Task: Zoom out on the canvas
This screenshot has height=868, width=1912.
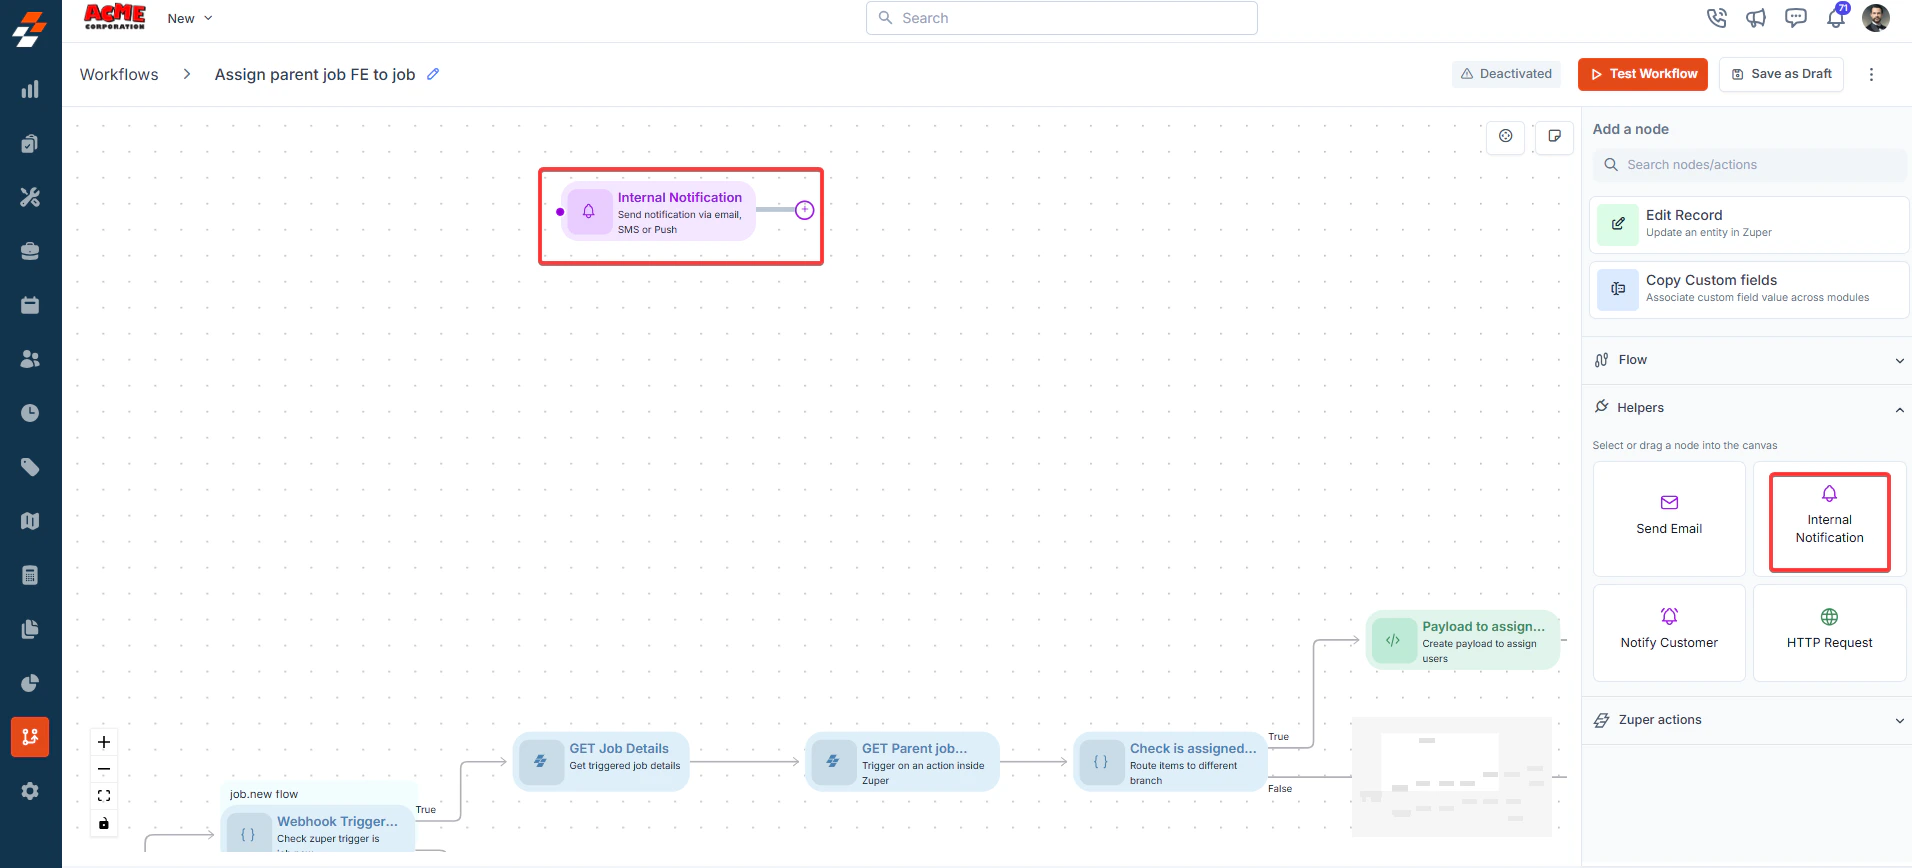Action: (x=104, y=769)
